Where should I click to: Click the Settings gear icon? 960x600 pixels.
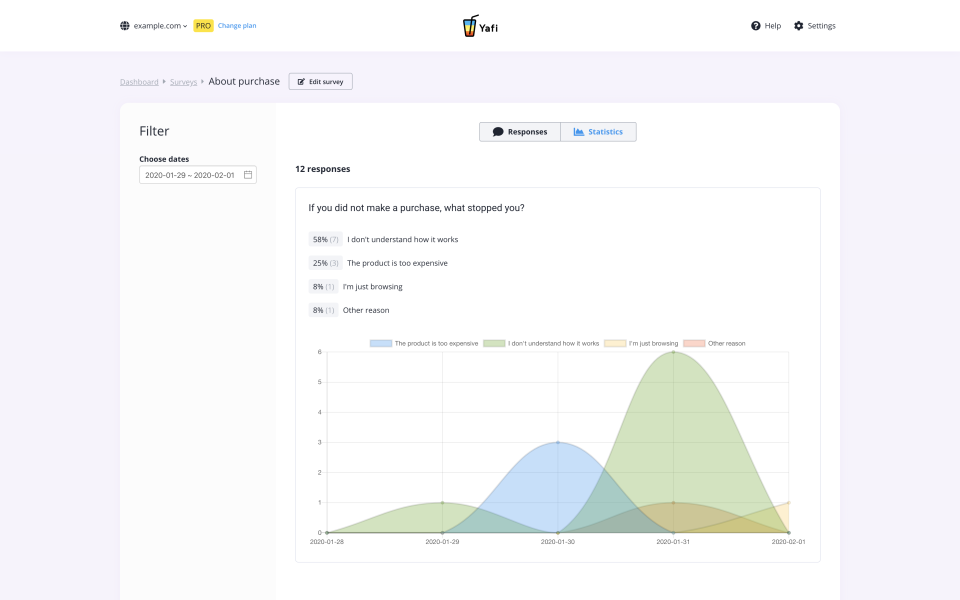799,26
